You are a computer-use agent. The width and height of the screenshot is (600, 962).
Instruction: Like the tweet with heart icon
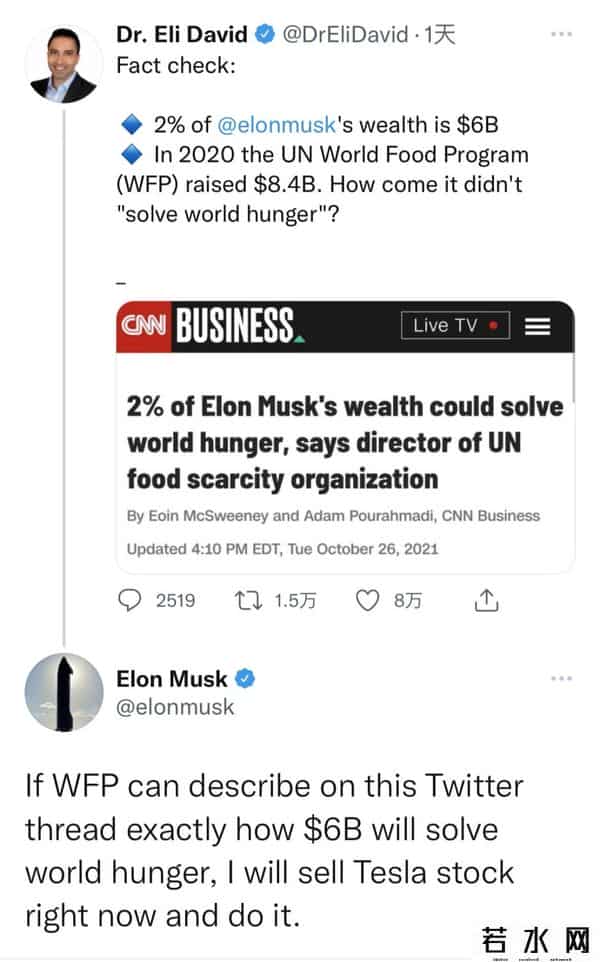[x=370, y=600]
